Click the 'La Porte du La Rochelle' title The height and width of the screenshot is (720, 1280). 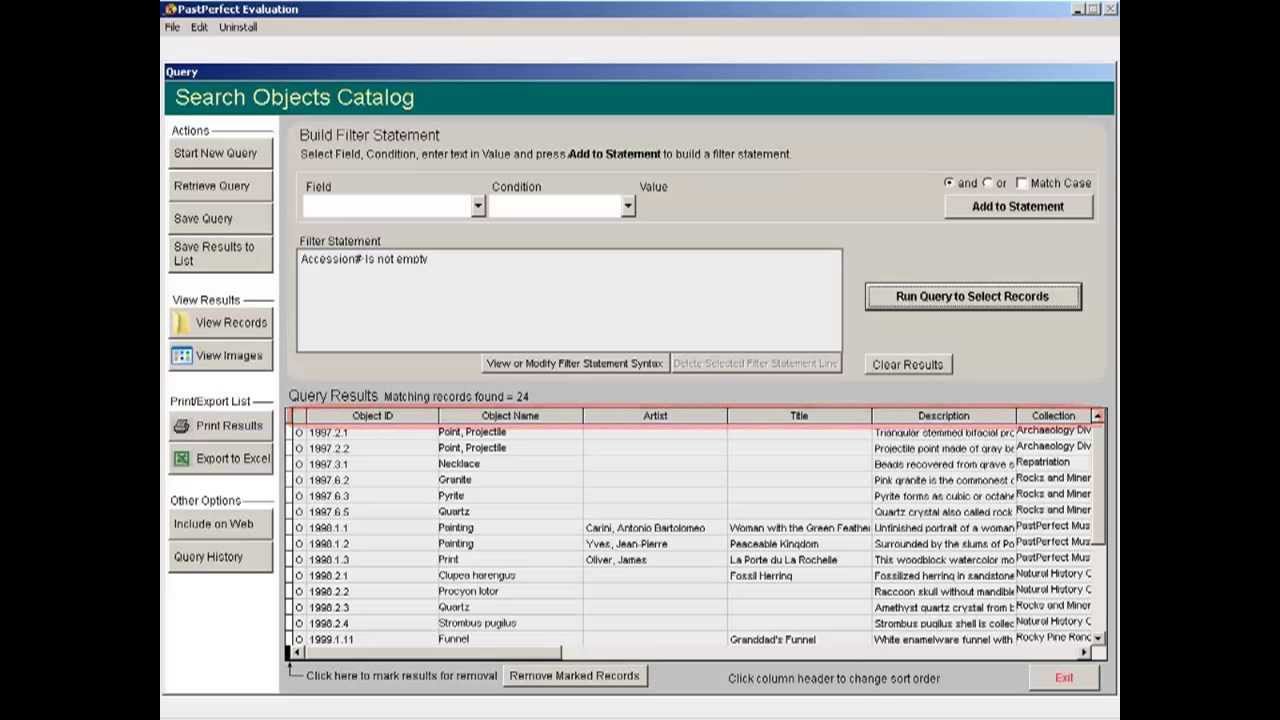point(799,560)
